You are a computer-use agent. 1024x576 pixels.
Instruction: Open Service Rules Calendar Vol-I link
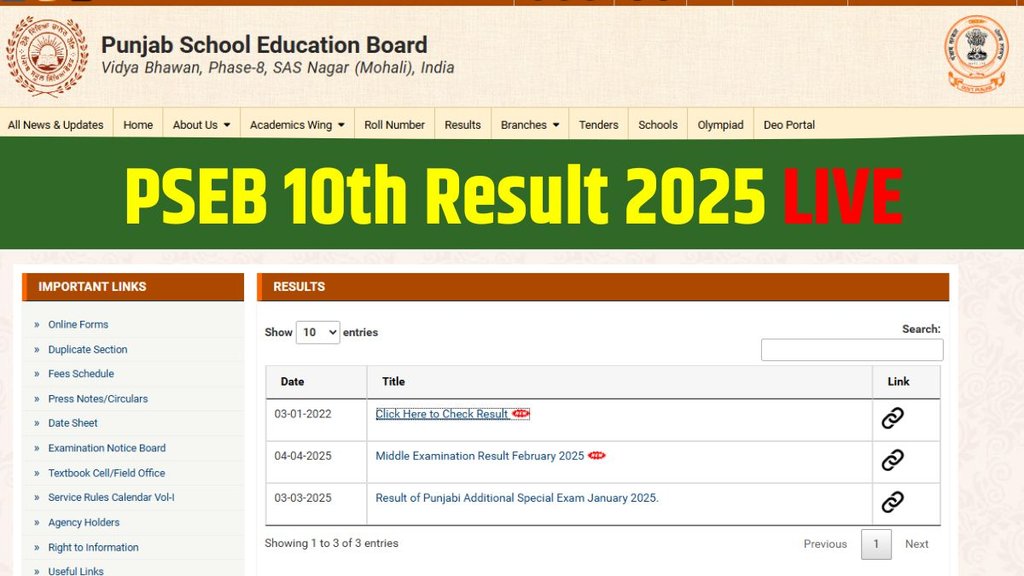[111, 498]
